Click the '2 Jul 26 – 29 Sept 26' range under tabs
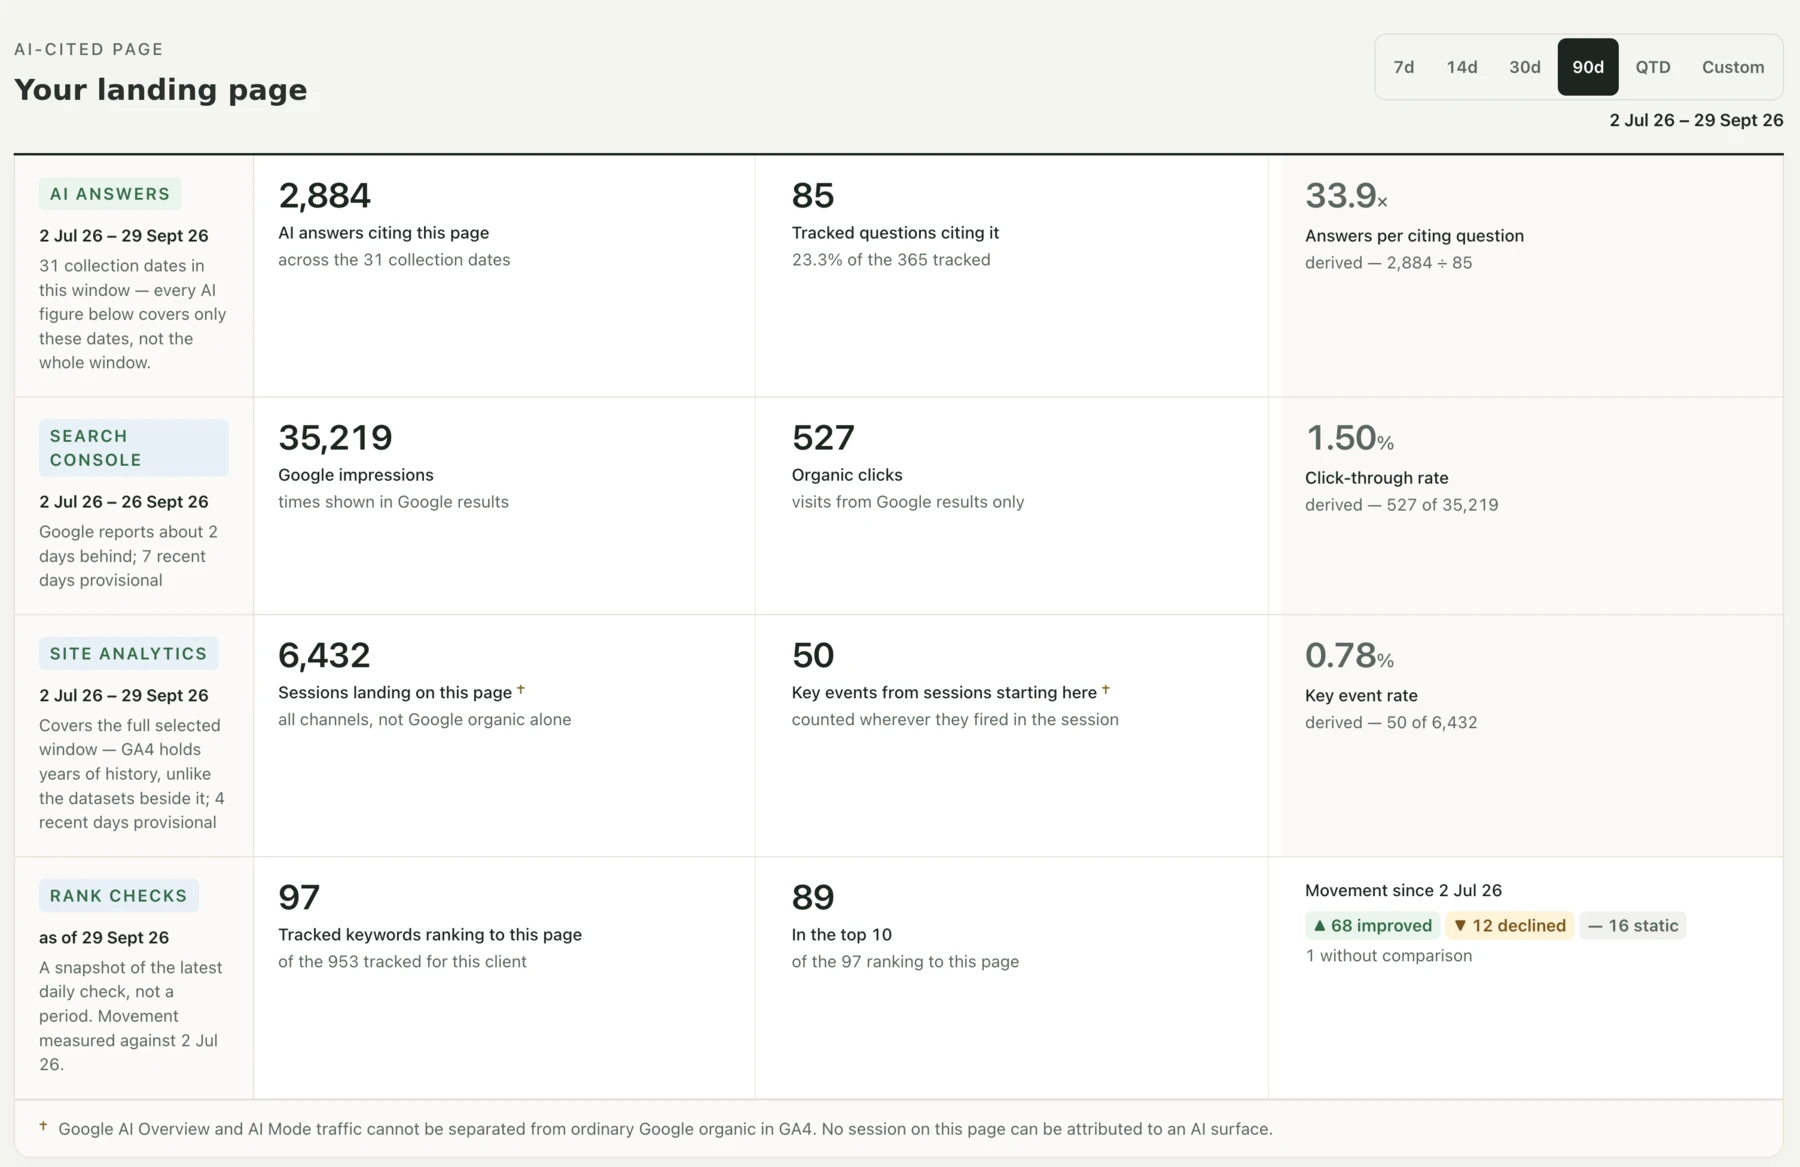 tap(1696, 120)
